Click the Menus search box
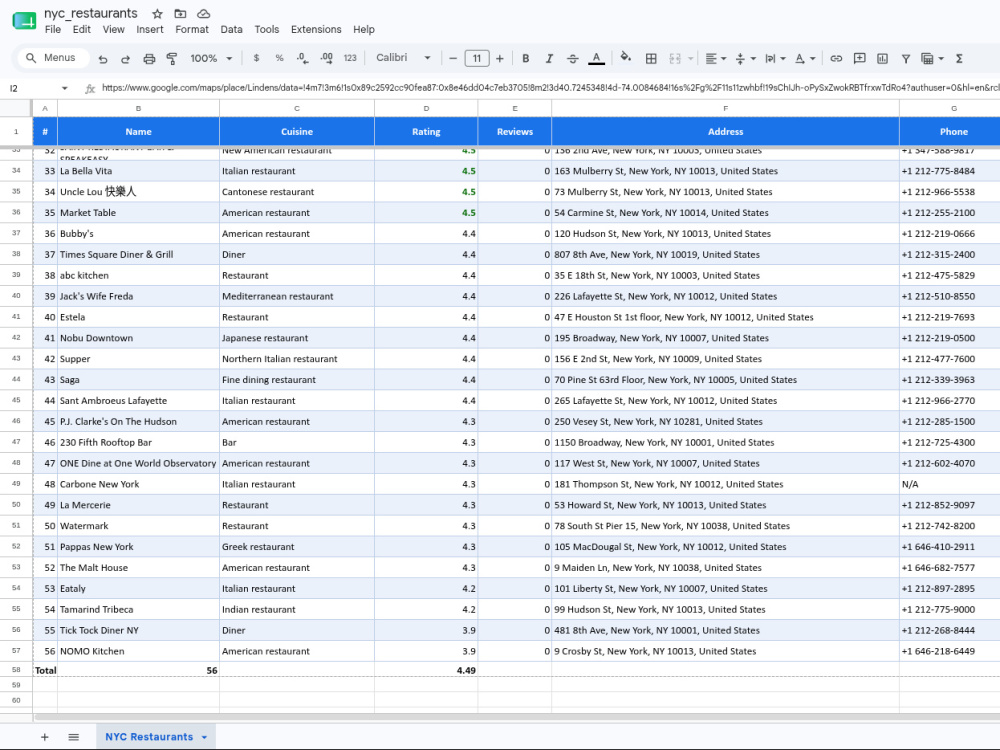Viewport: 1000px width, 750px height. (x=53, y=58)
